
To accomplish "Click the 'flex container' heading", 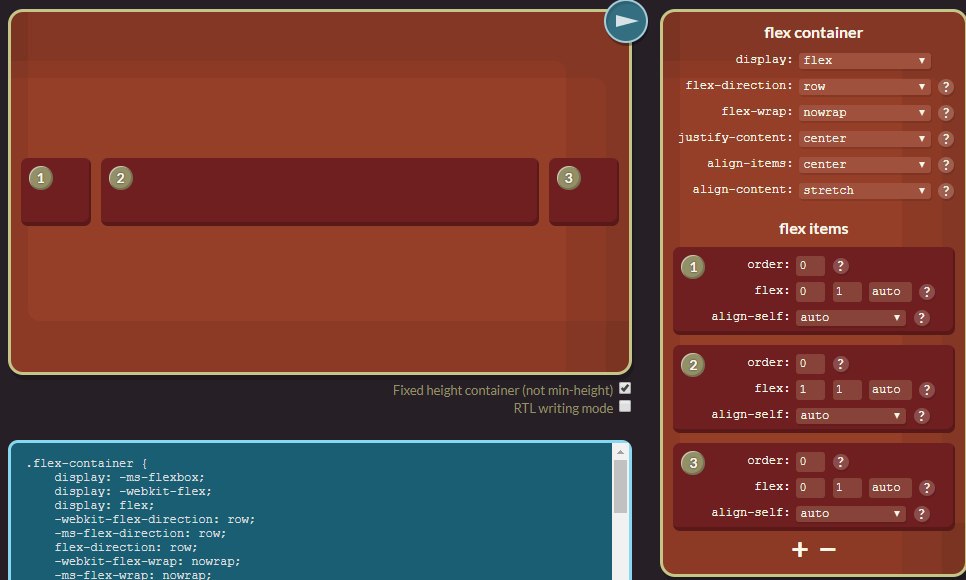I will [813, 33].
